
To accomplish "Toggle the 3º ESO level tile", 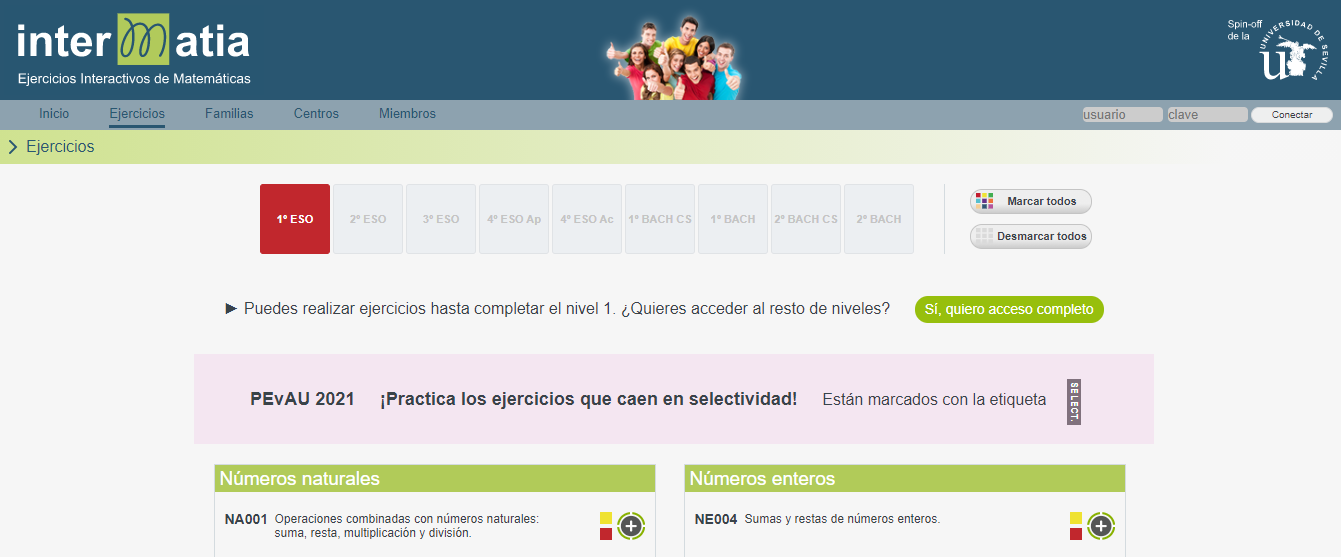I will pyautogui.click(x=441, y=219).
